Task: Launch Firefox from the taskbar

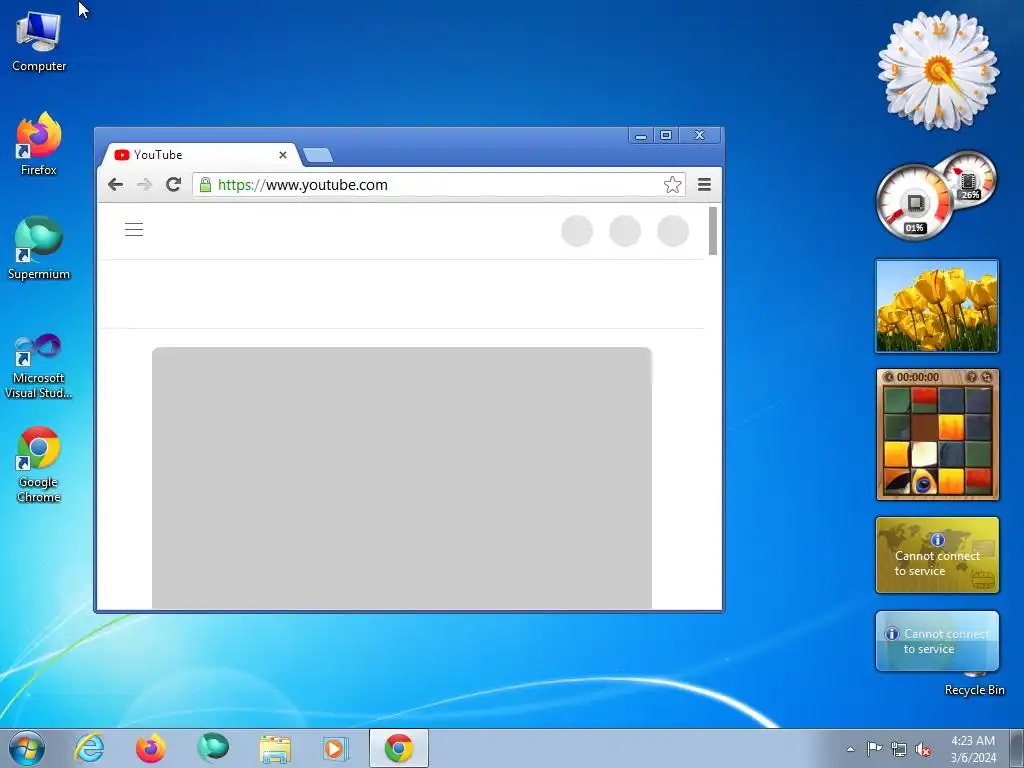Action: click(x=151, y=748)
